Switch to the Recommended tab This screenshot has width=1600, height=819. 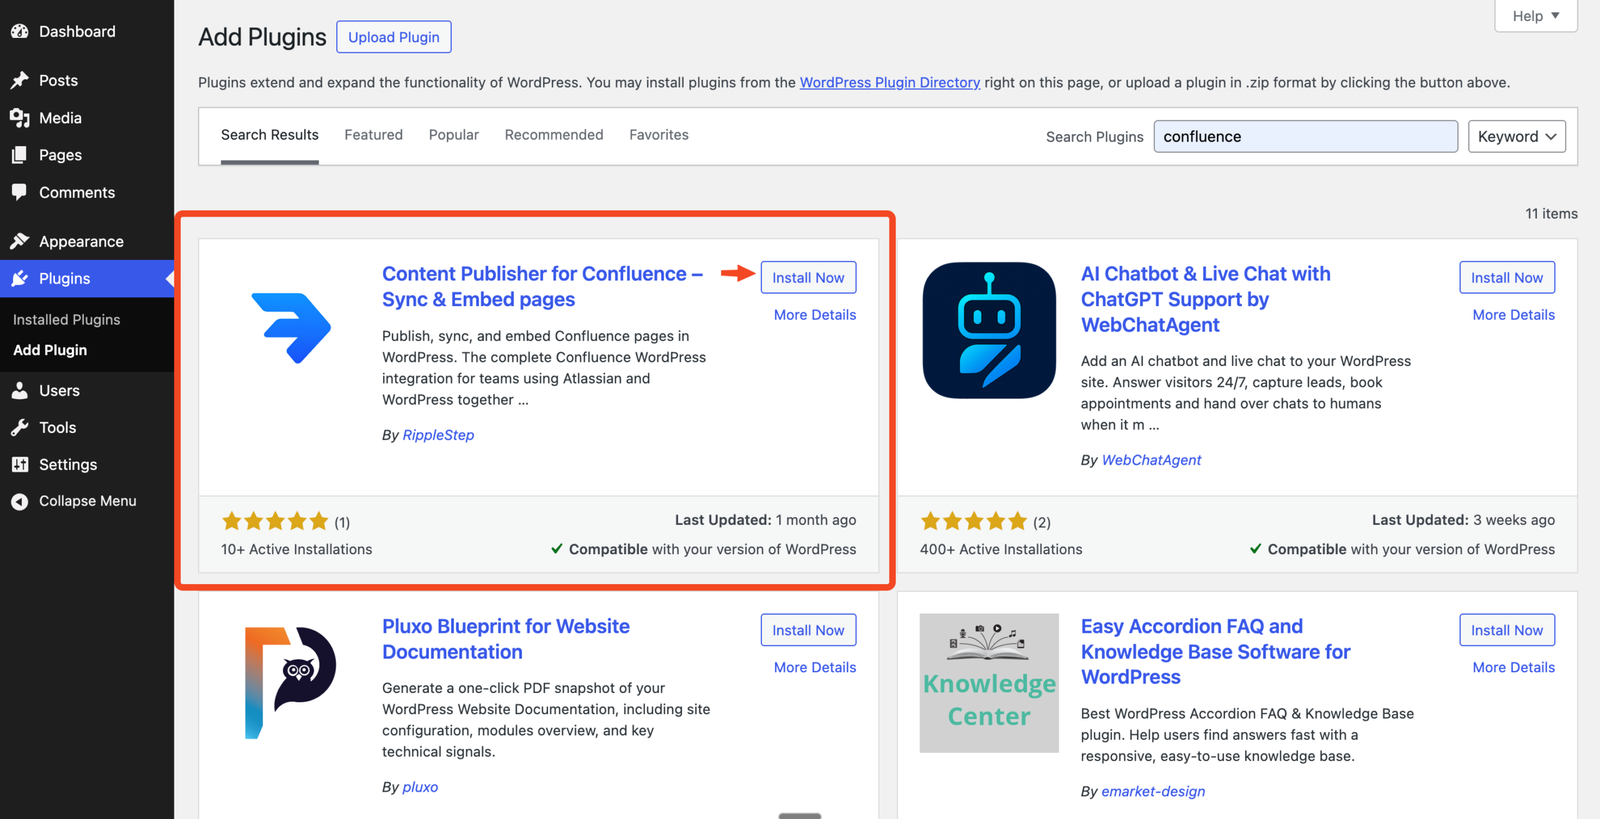click(554, 135)
